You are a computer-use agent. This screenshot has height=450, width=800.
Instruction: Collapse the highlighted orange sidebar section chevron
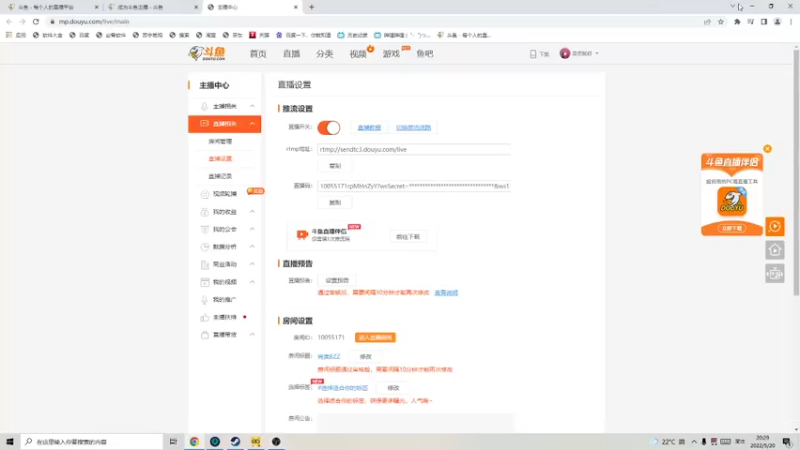[252, 123]
